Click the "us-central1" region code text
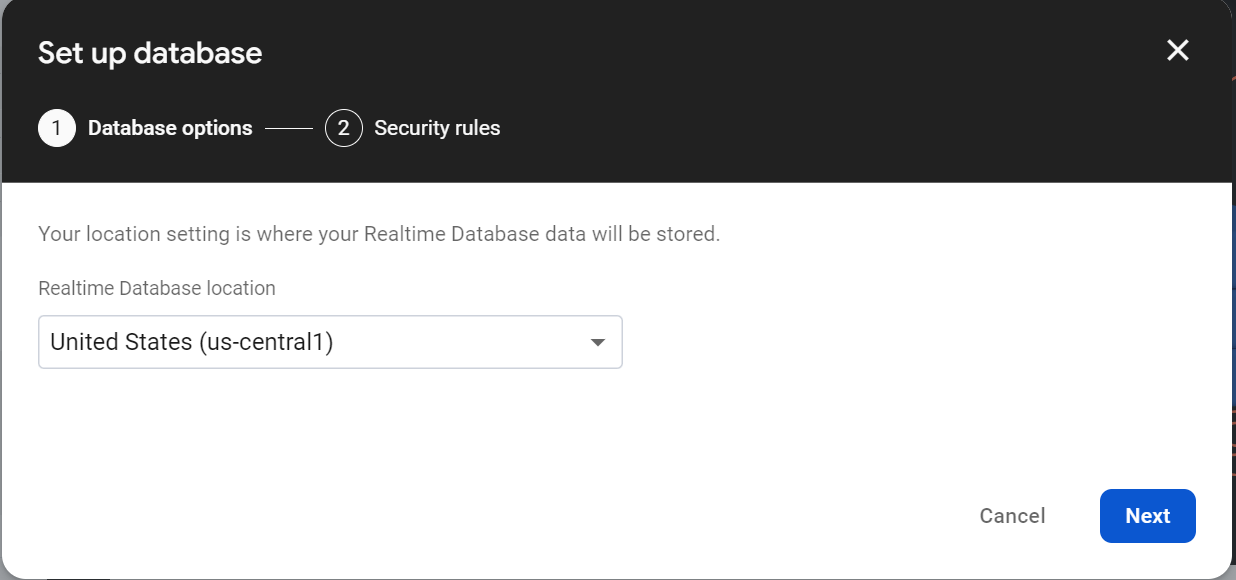Viewport: 1236px width, 580px height. (x=265, y=342)
